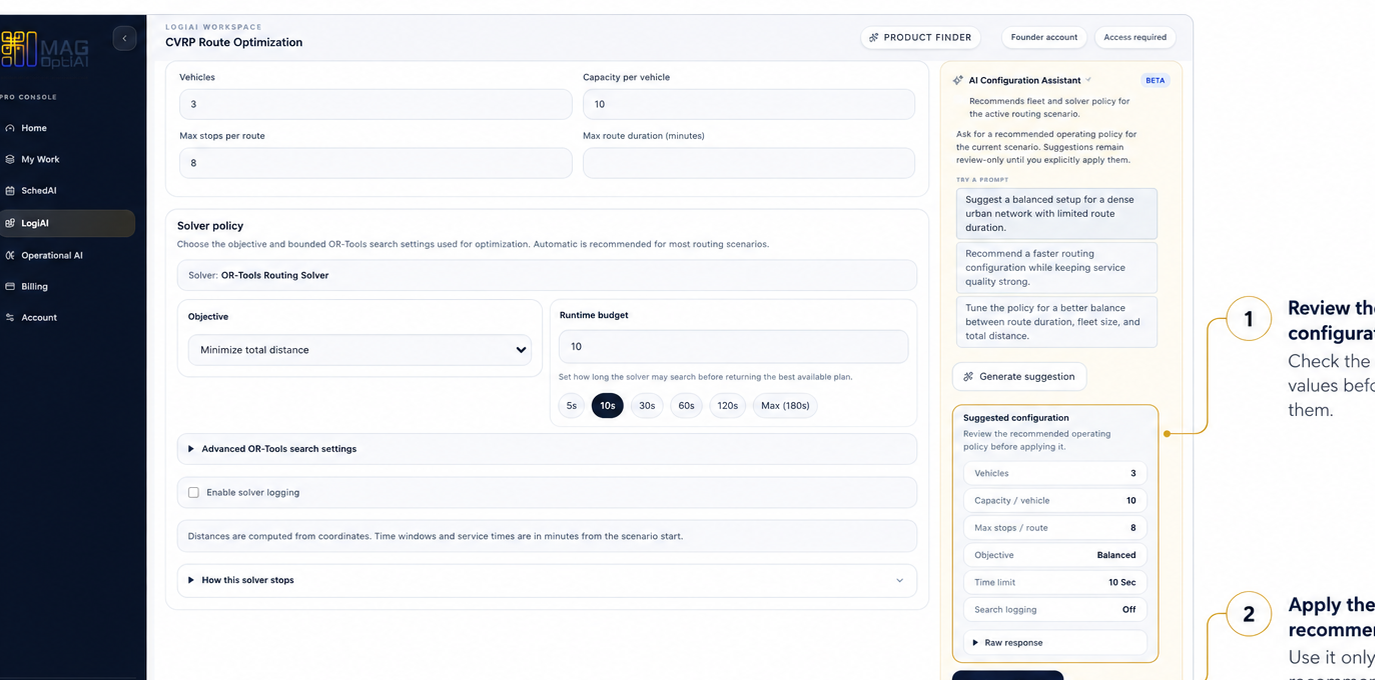This screenshot has width=1375, height=680.
Task: Click the suggested Vehicles row
Action: (1055, 473)
